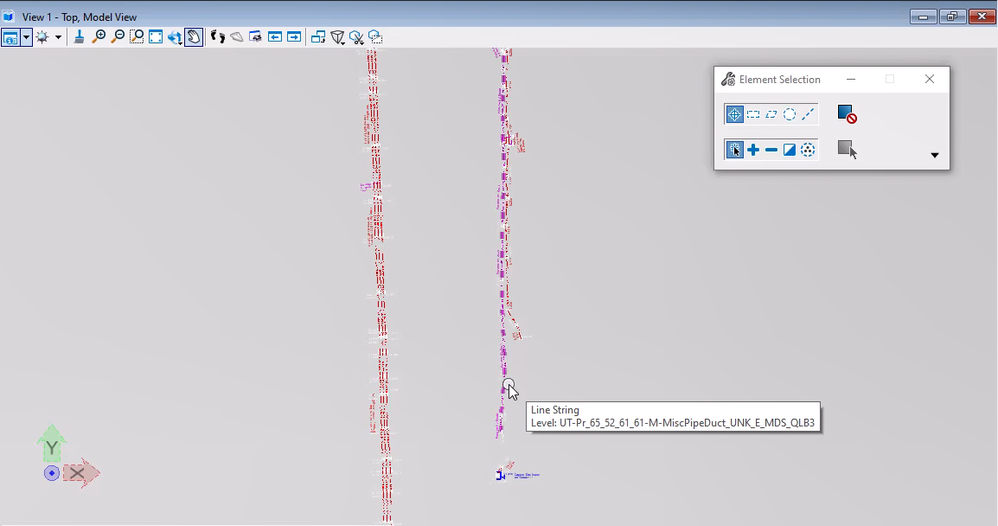Click the blue symbol near drawing bottom
Viewport: 998px width, 526px height.
(500, 475)
